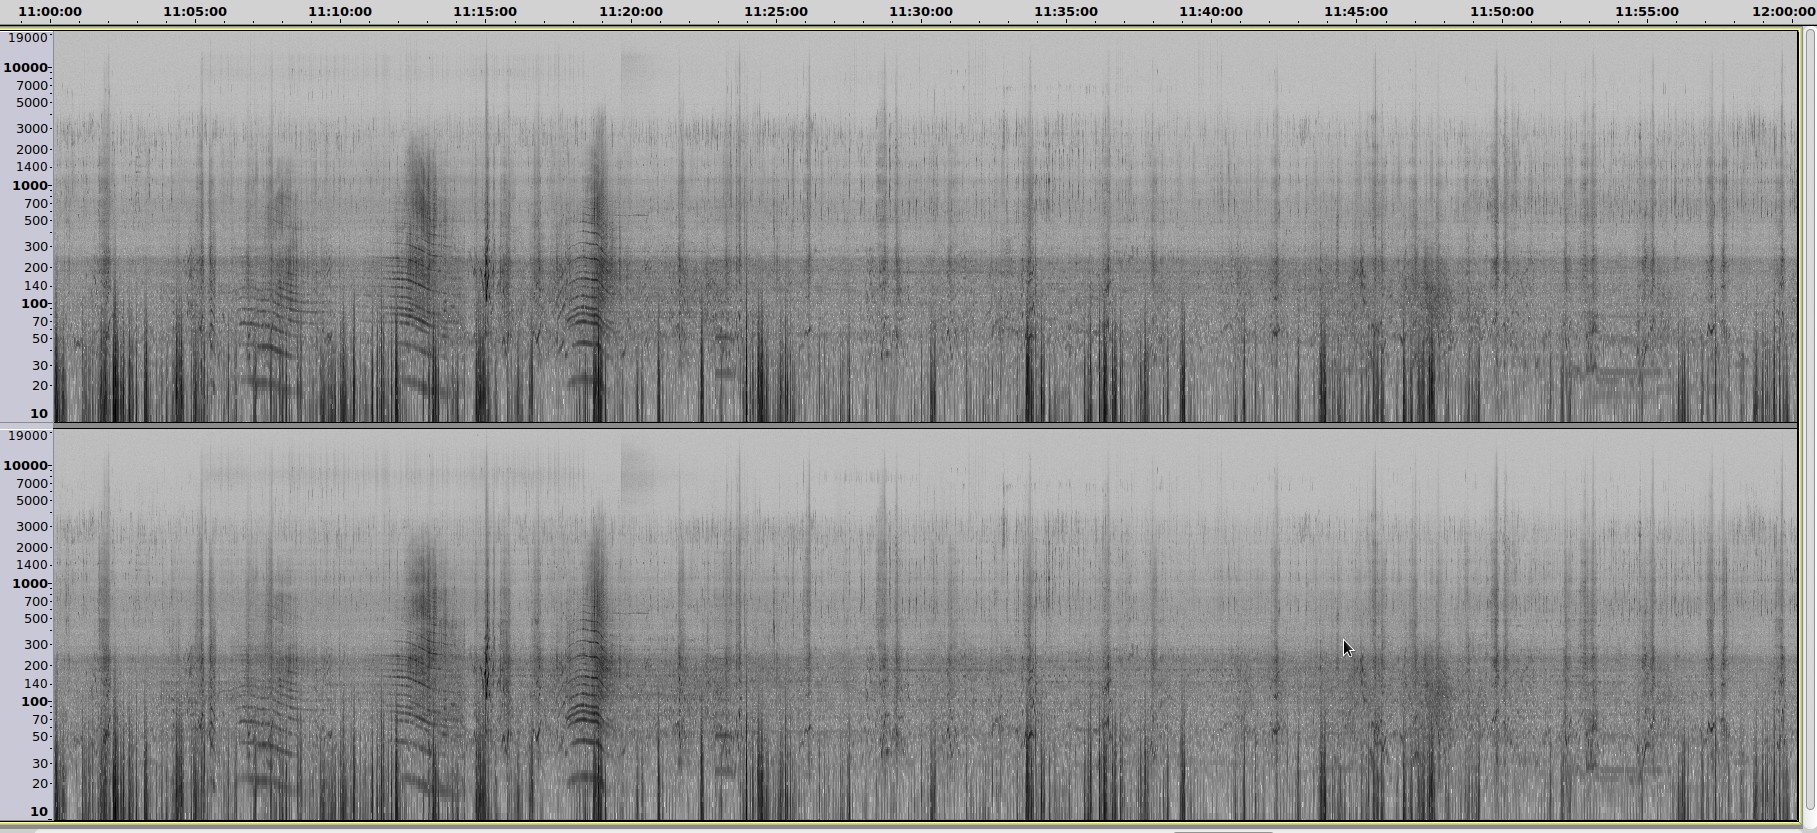
Task: Click 300 label on top channel frequency scale
Action: pyautogui.click(x=36, y=247)
